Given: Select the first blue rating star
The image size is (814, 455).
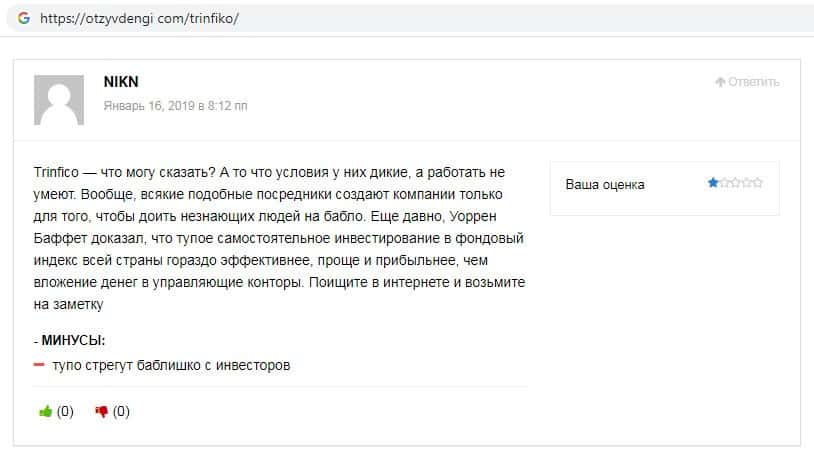Looking at the screenshot, I should coord(713,183).
